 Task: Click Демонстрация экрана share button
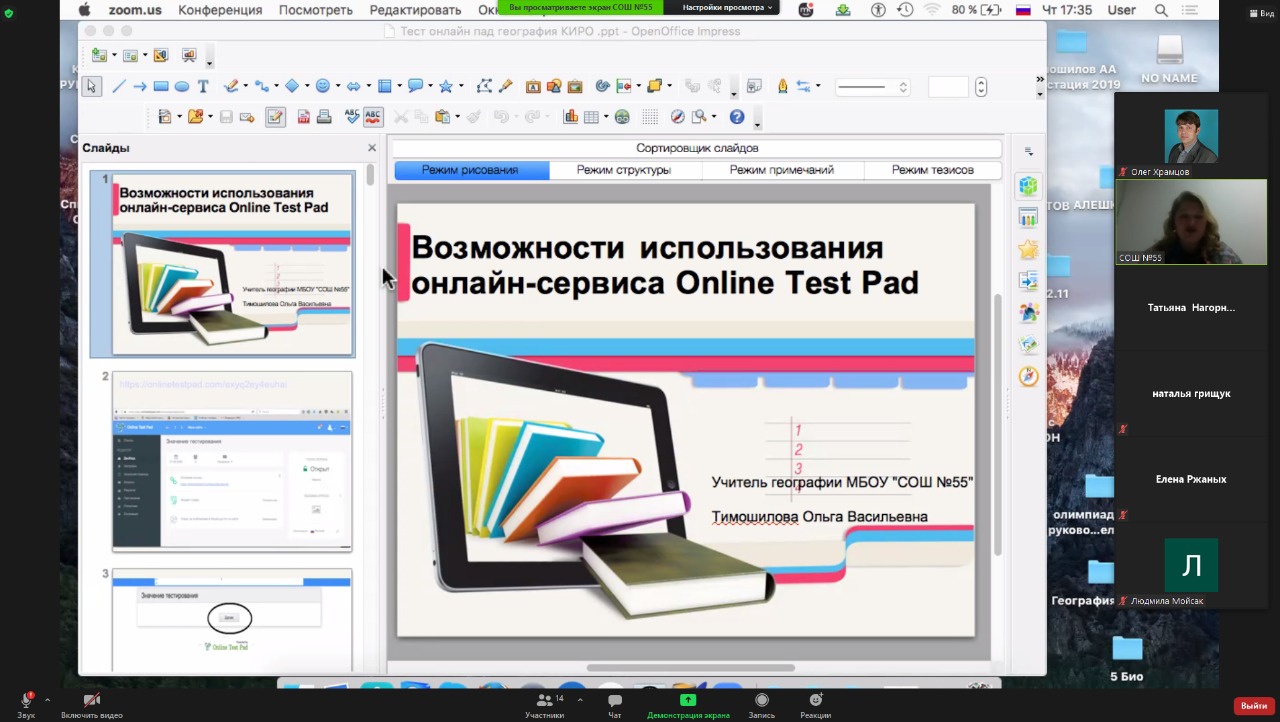point(688,705)
